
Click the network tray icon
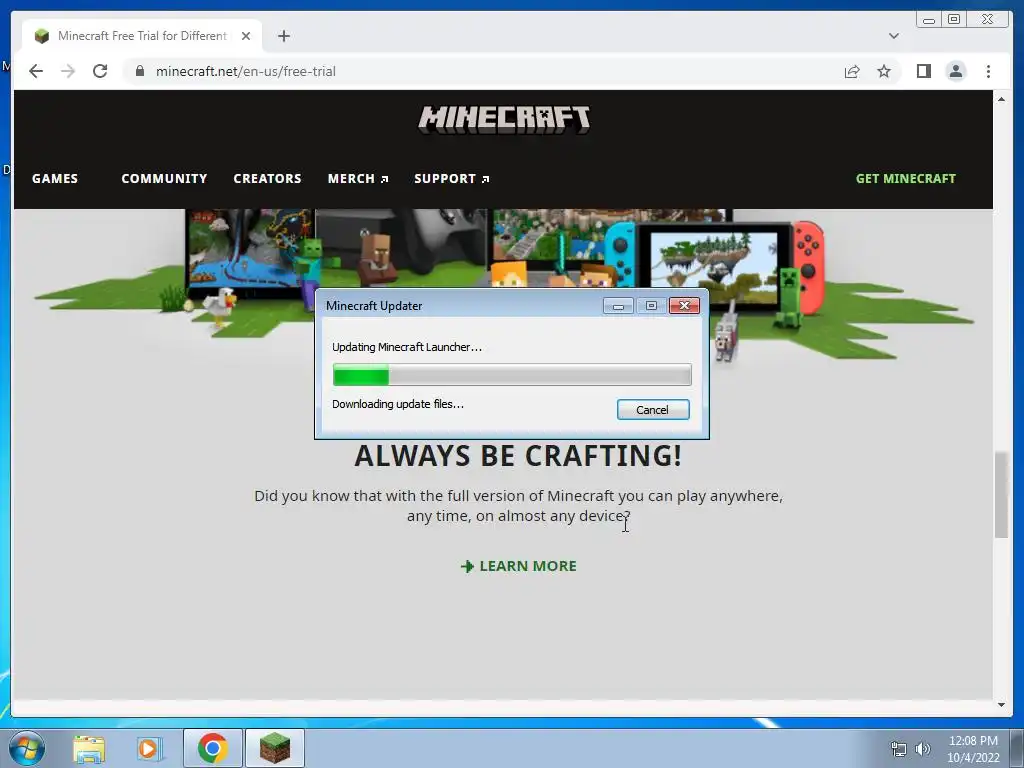899,749
